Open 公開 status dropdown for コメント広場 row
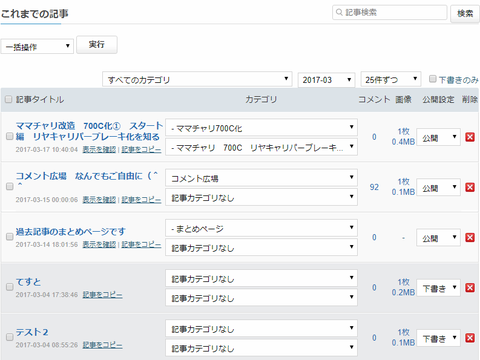Viewport: 480px width, 360px height. click(438, 187)
